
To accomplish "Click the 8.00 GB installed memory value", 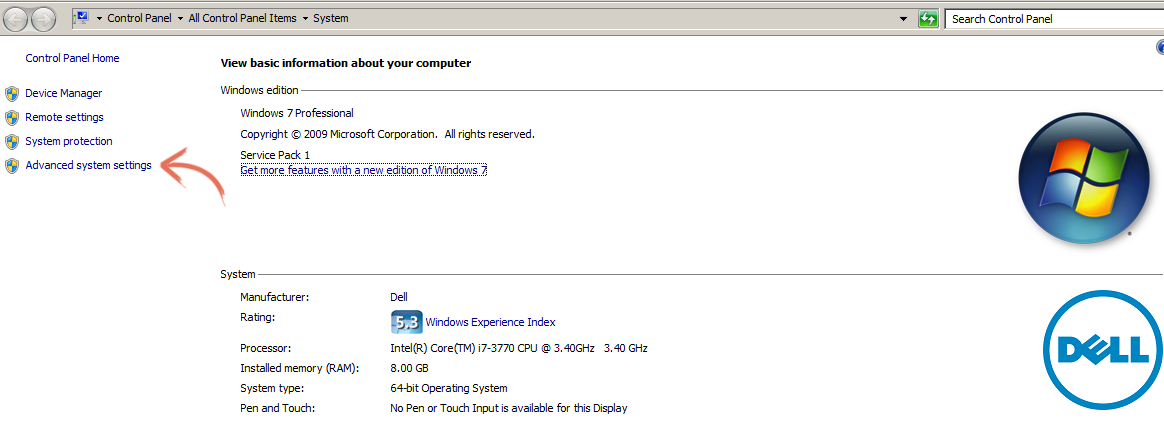I will (409, 368).
